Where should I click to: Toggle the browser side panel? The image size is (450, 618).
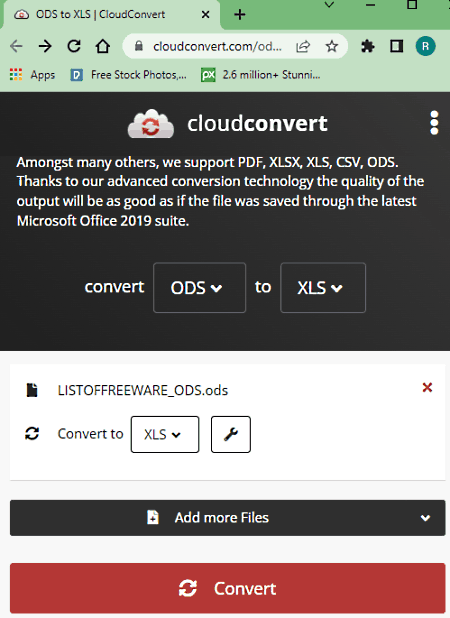[396, 47]
